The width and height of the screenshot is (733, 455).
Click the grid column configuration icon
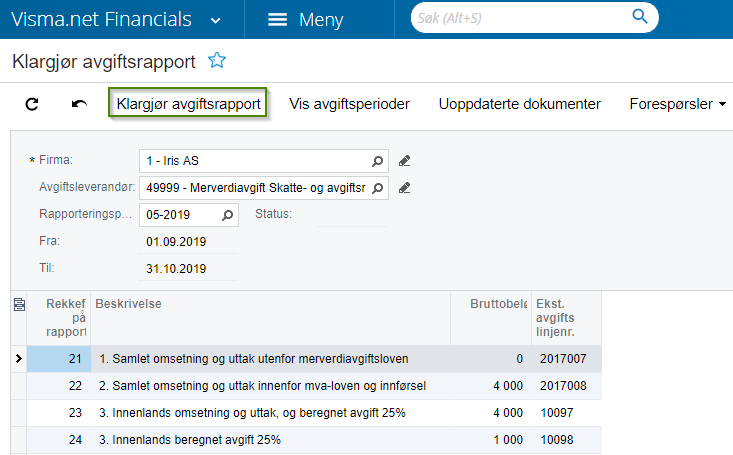tap(19, 304)
